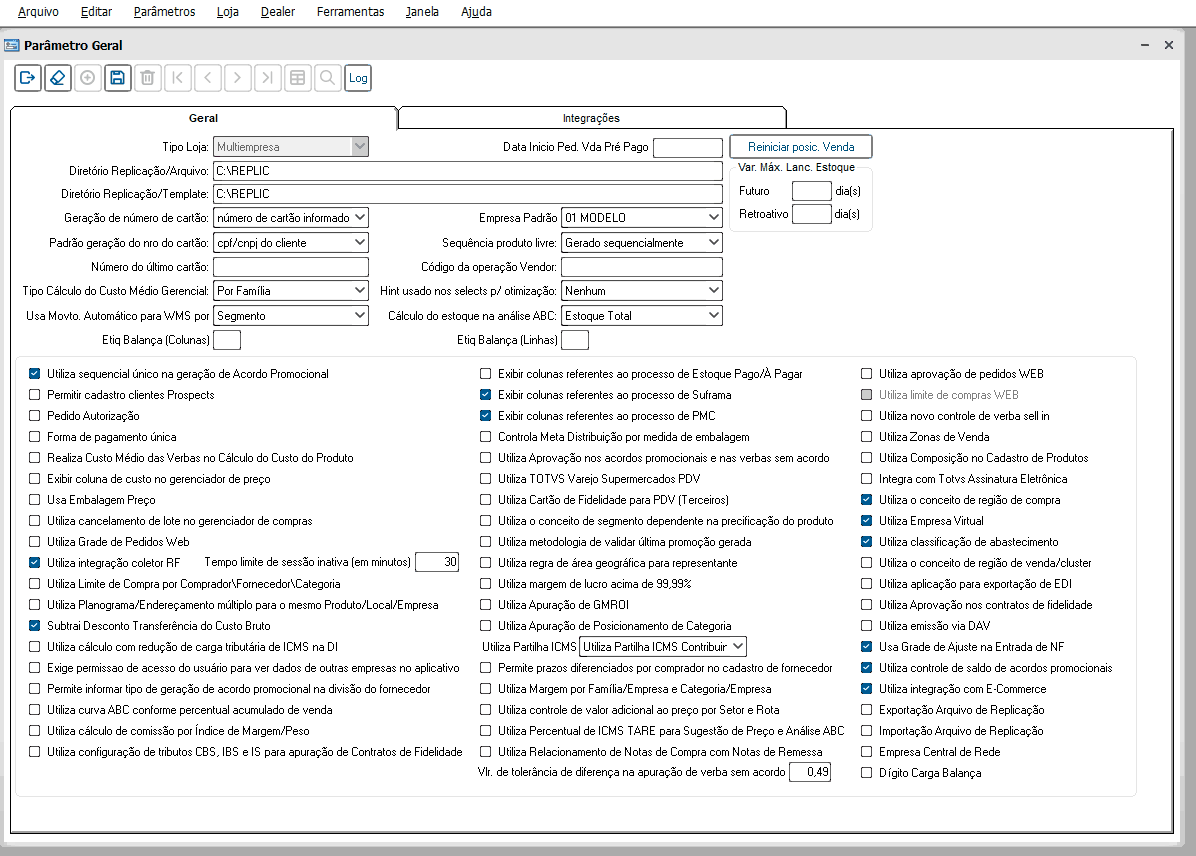Go to previous record arrow
This screenshot has height=856, width=1196.
(x=207, y=78)
